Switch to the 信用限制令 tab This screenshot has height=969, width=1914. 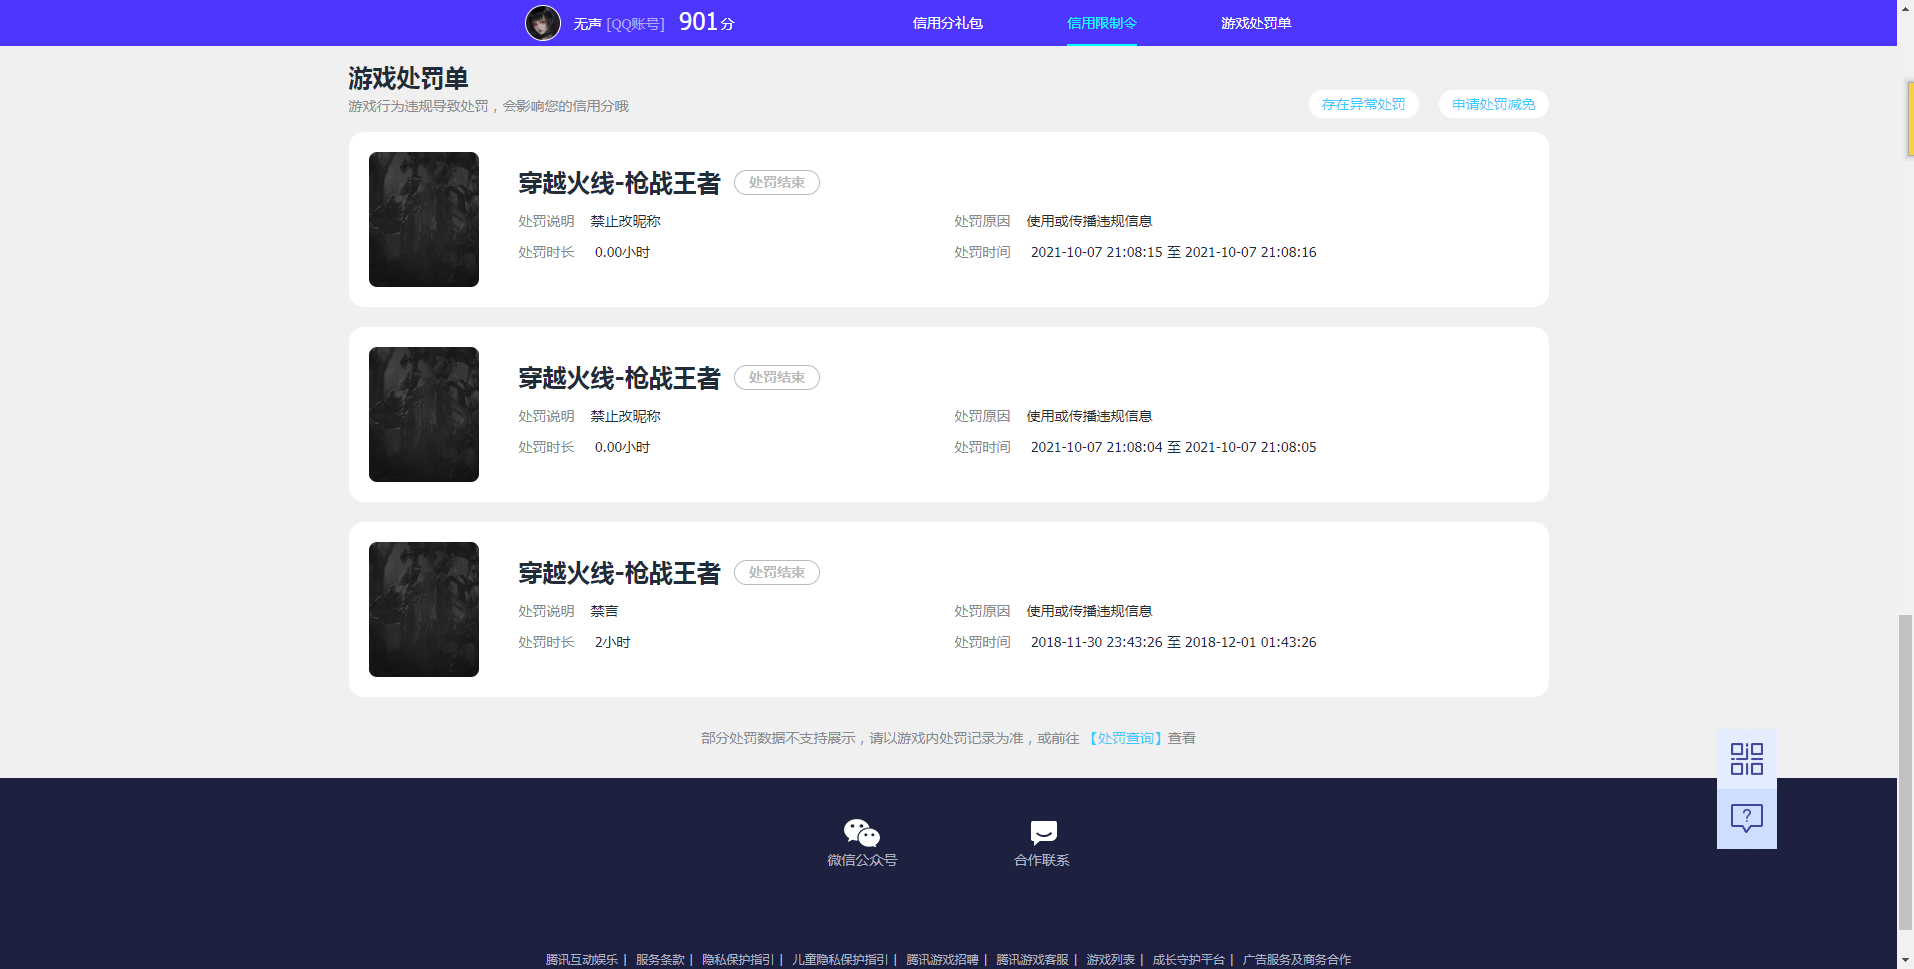tap(1101, 23)
